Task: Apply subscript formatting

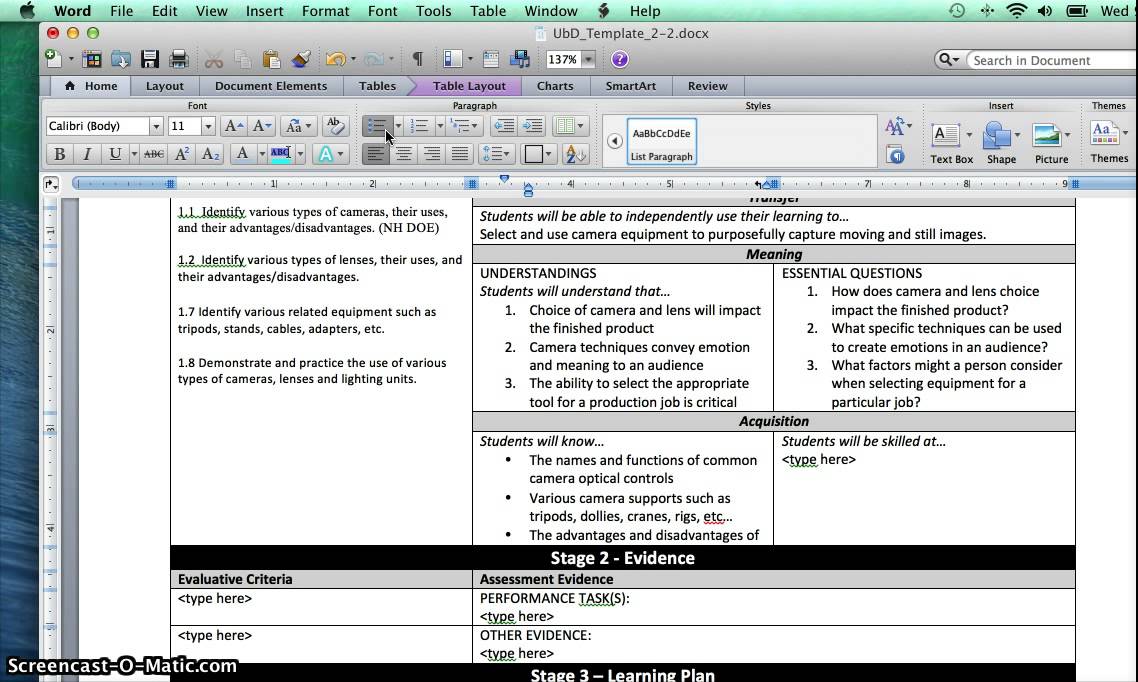Action: click(210, 154)
